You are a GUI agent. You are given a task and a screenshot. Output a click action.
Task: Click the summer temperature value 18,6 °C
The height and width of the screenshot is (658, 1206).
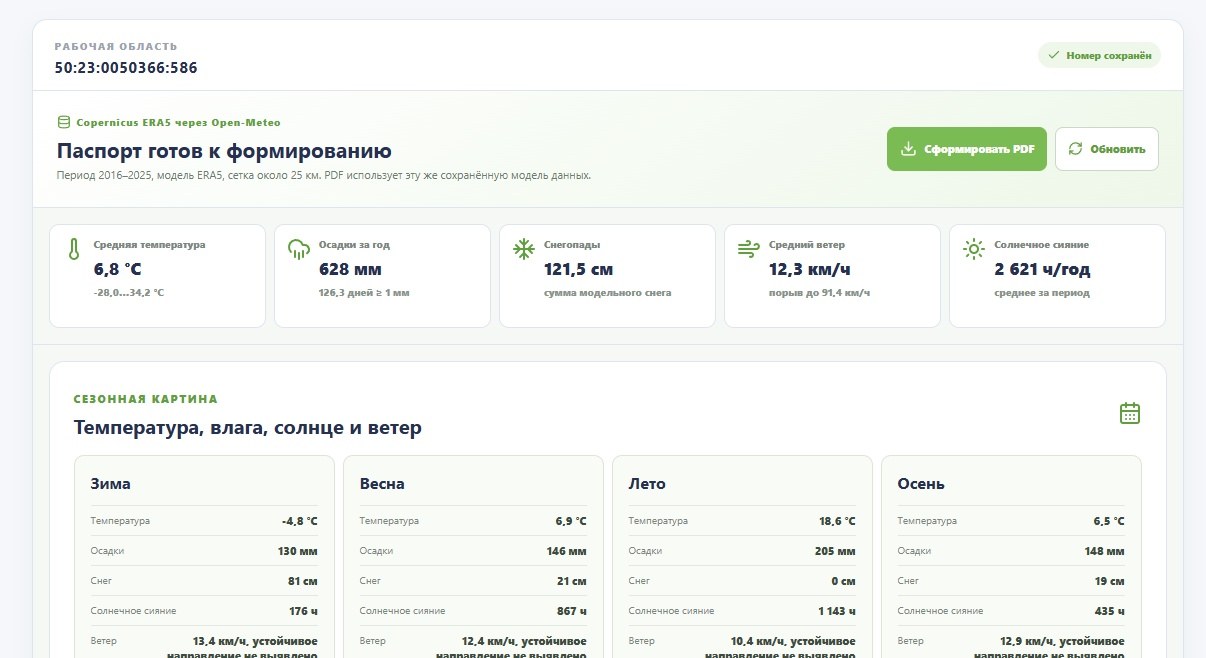[x=838, y=521]
